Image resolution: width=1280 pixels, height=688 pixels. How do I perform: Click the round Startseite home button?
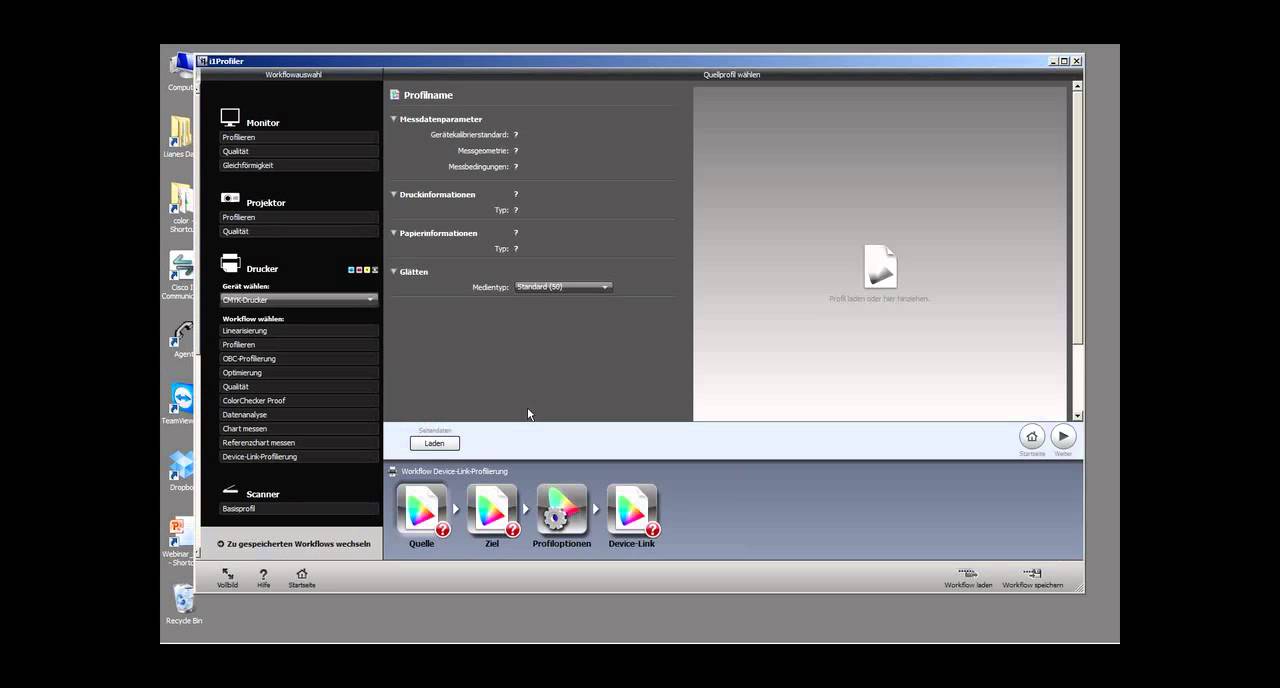pyautogui.click(x=1032, y=436)
